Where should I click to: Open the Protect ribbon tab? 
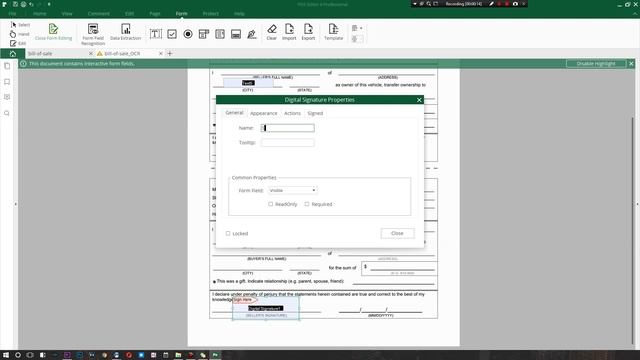click(211, 13)
